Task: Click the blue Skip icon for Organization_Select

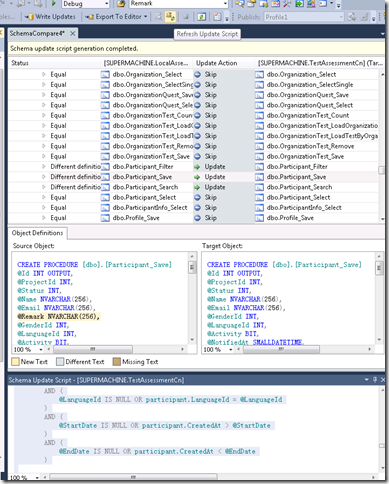Action: point(197,74)
